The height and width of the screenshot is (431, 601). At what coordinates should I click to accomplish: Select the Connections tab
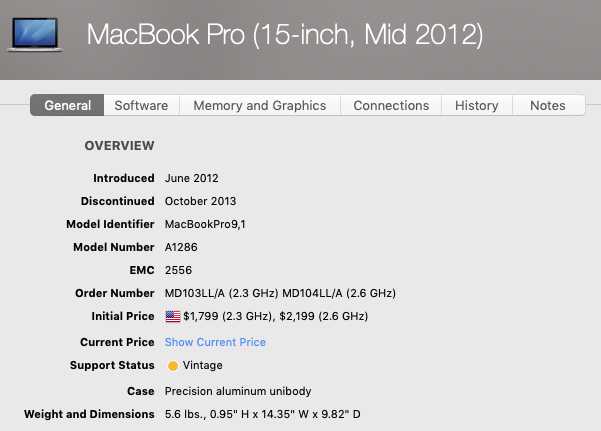point(391,105)
